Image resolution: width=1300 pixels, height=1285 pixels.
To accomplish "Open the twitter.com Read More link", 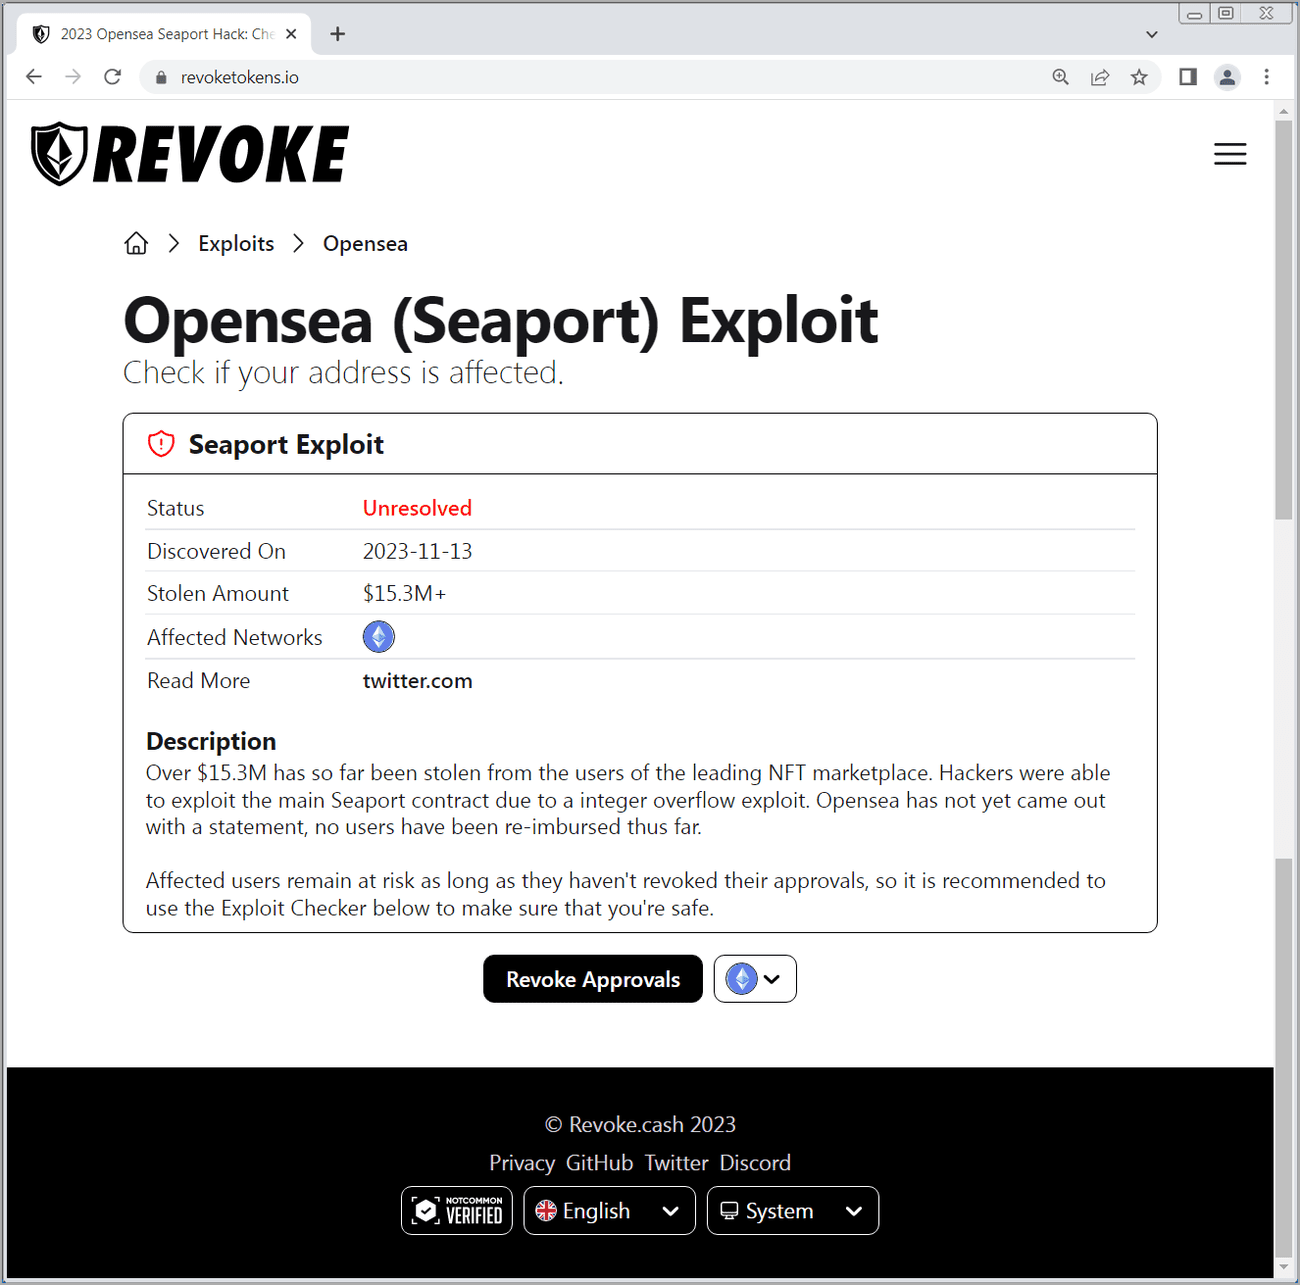I will [x=417, y=681].
